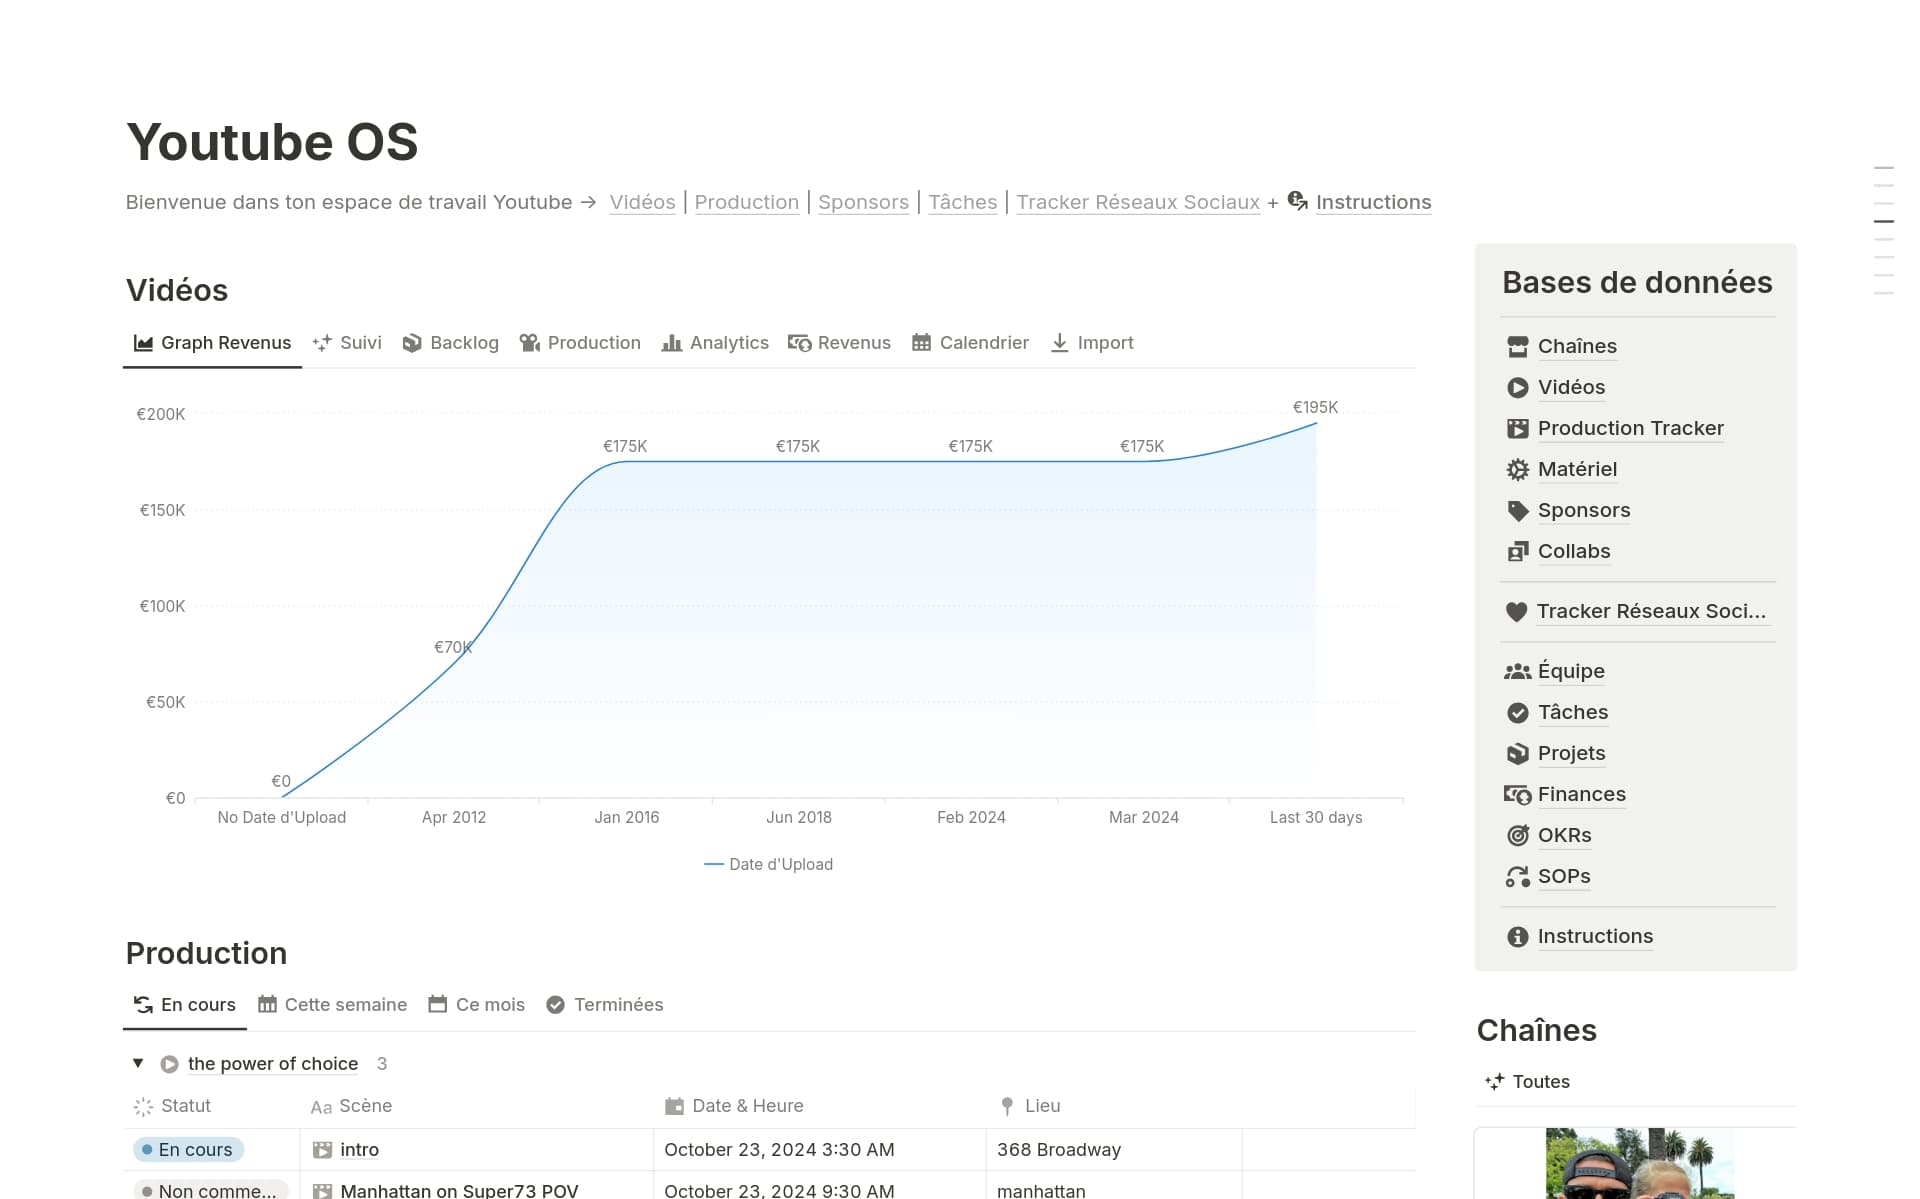Click the Équipe people icon
The width and height of the screenshot is (1920, 1199).
point(1517,671)
